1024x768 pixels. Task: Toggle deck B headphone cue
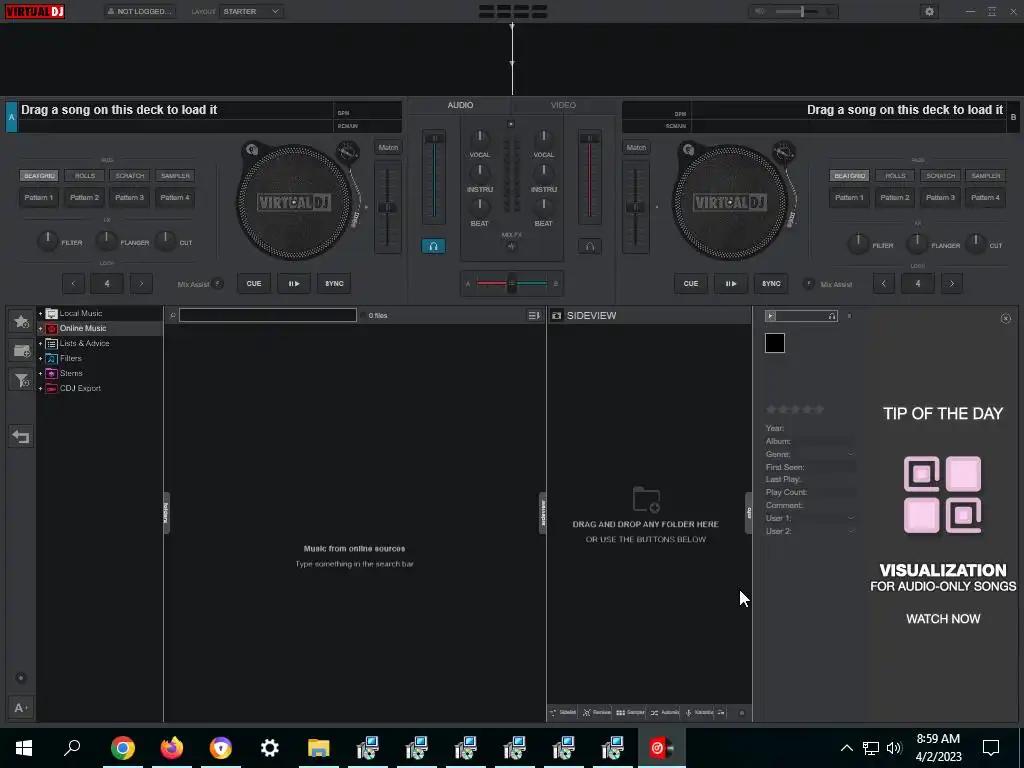tap(590, 246)
